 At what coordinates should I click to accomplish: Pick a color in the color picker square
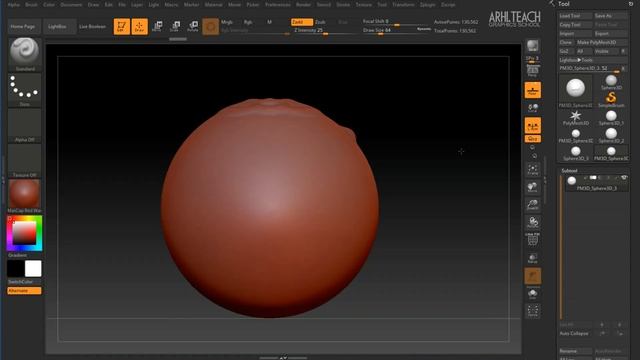[x=24, y=233]
